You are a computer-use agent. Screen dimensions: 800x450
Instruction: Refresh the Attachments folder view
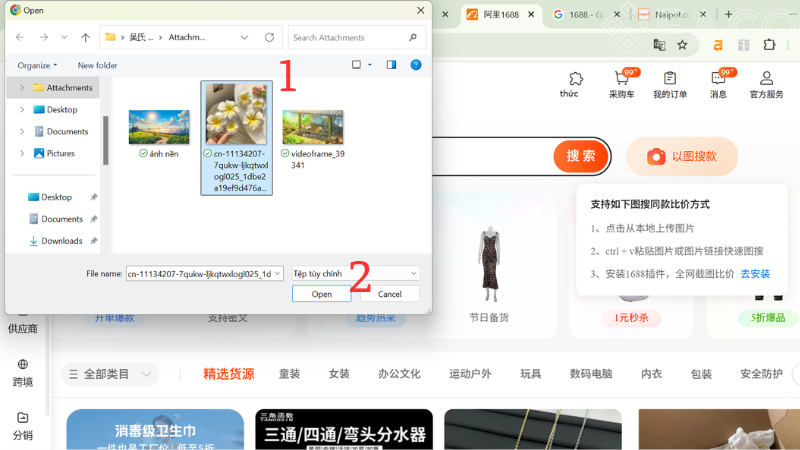click(x=269, y=37)
